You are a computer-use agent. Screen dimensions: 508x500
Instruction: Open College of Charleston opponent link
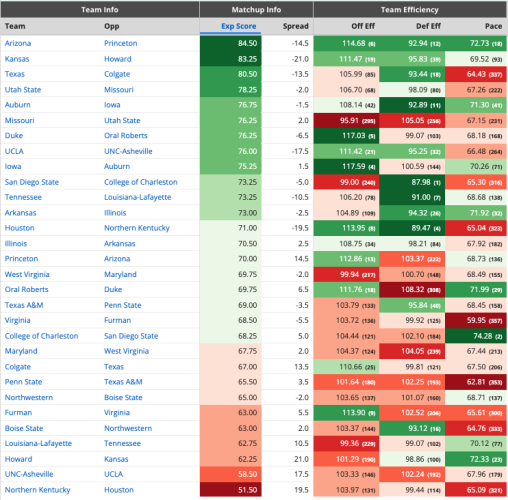tap(141, 182)
